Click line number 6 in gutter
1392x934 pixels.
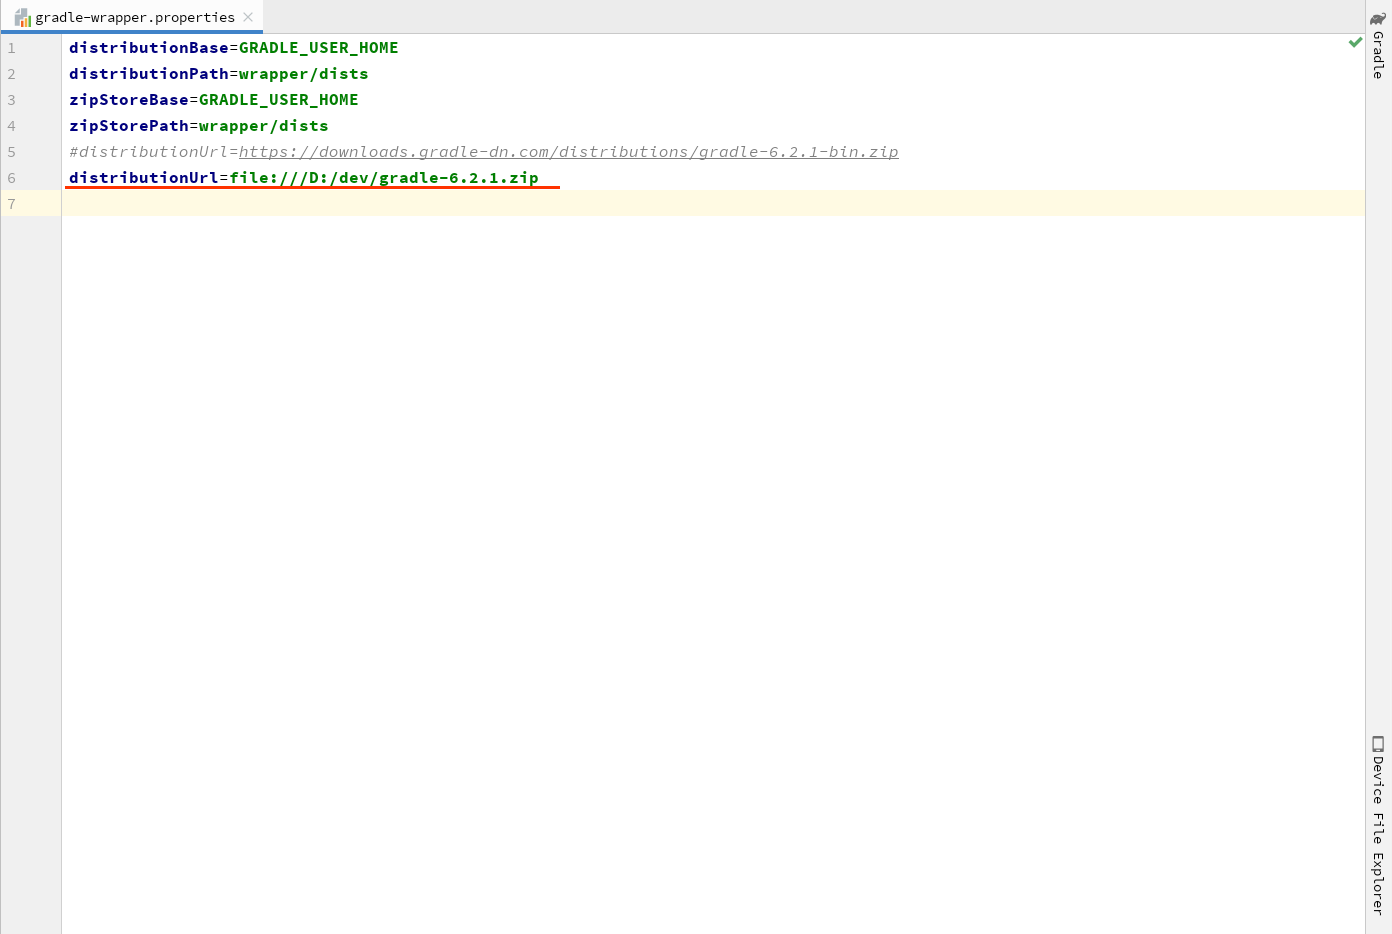[11, 178]
